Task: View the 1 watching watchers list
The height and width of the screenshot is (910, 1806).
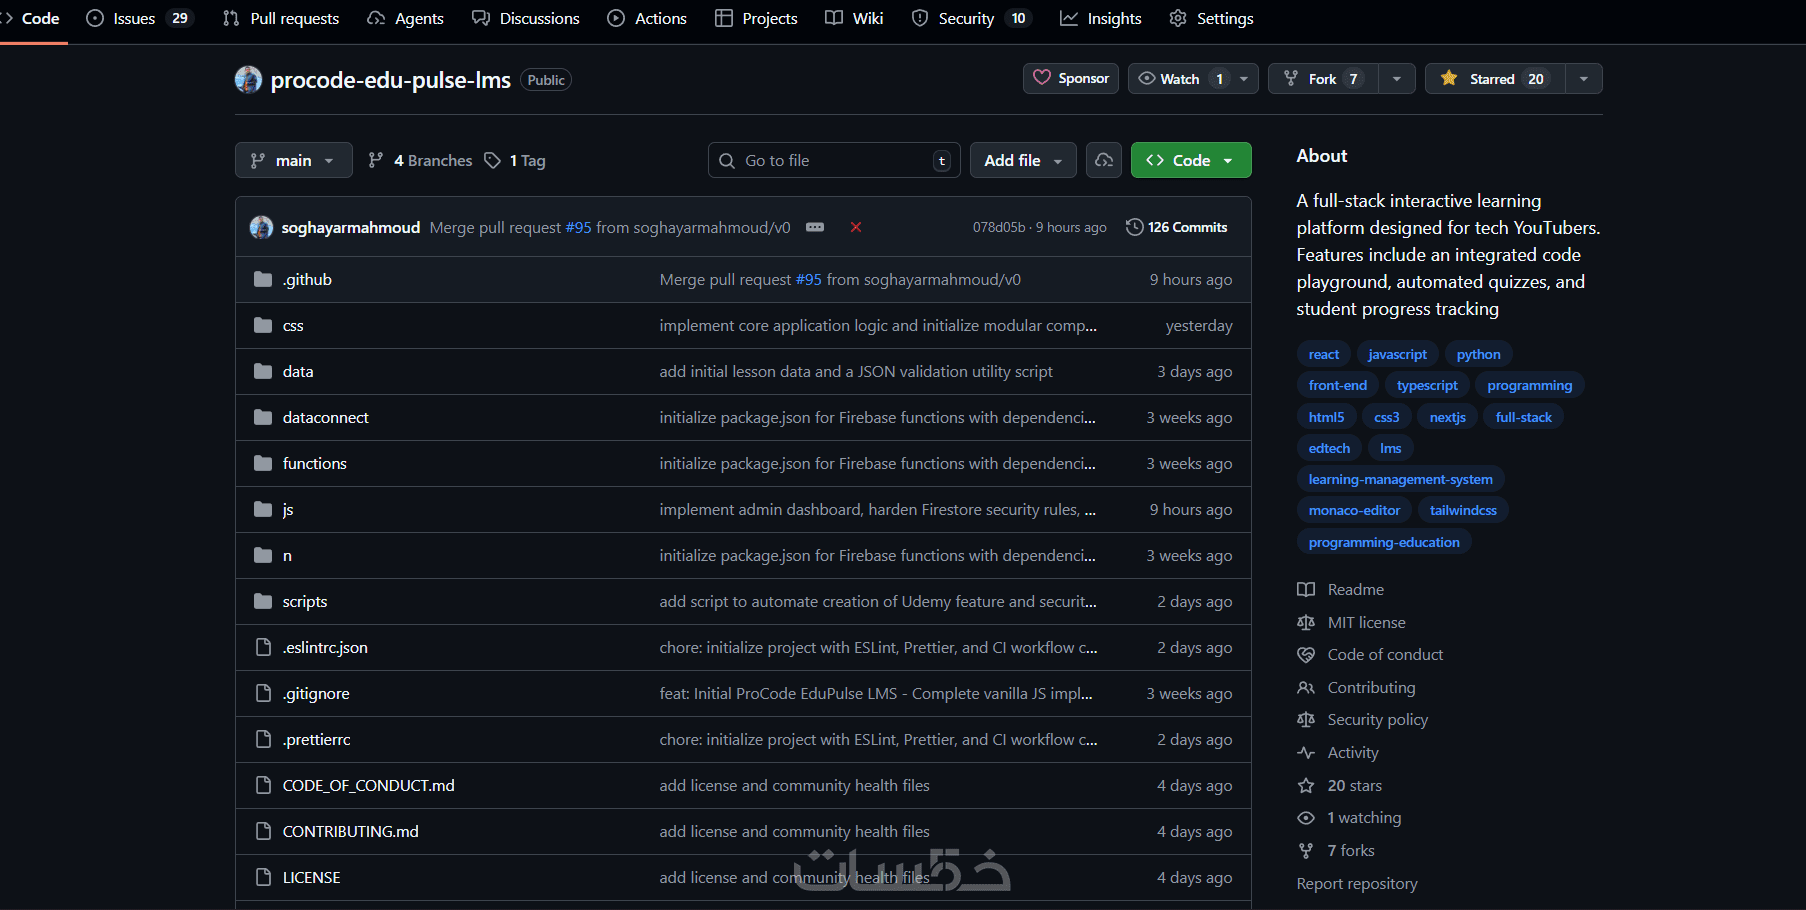Action: point(1350,818)
